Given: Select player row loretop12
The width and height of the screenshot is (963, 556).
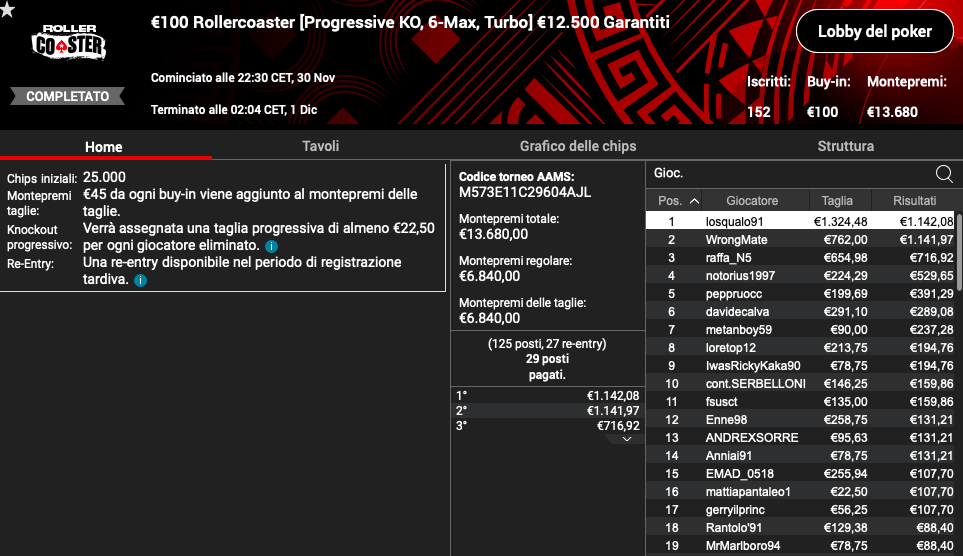Looking at the screenshot, I should pyautogui.click(x=800, y=348).
